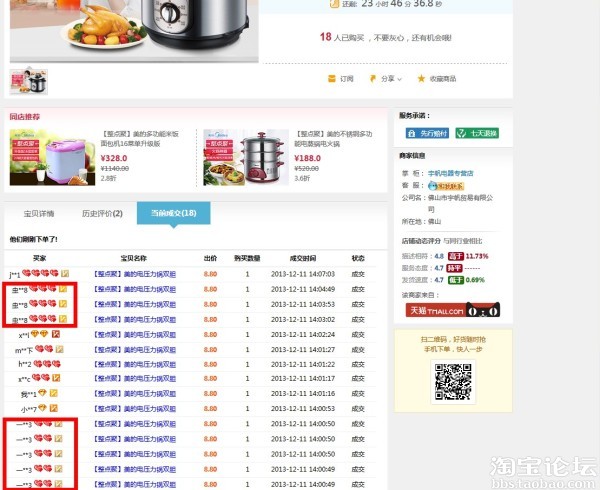The height and width of the screenshot is (490, 600).
Task: Click the 天猫 Tmall.com logo
Action: click(453, 310)
